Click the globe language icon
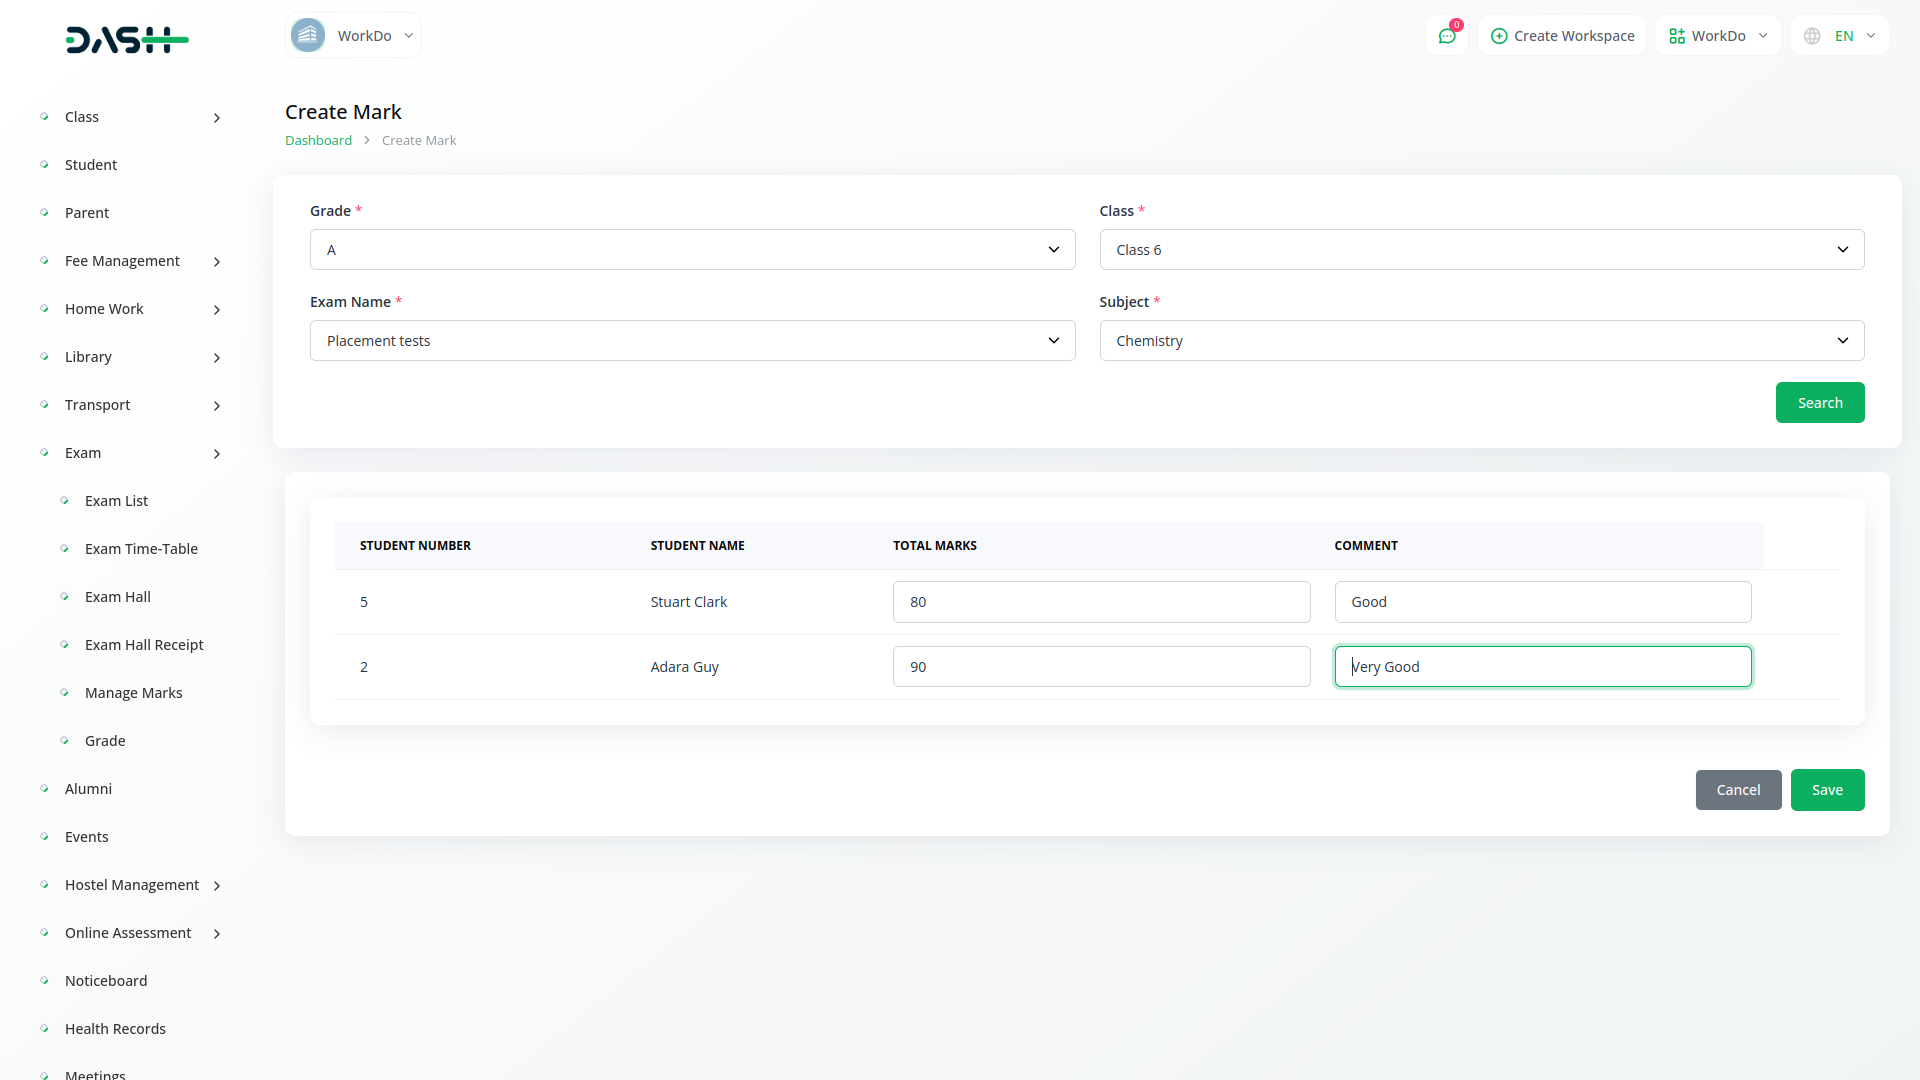This screenshot has height=1080, width=1920. coord(1812,36)
